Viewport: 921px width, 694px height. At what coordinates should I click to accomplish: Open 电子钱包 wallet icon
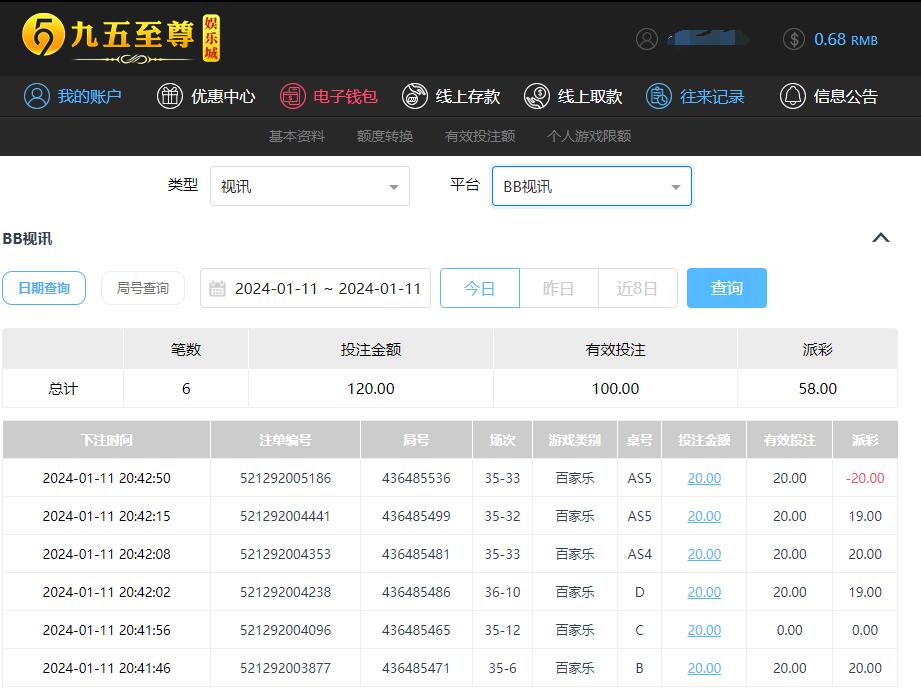point(292,96)
